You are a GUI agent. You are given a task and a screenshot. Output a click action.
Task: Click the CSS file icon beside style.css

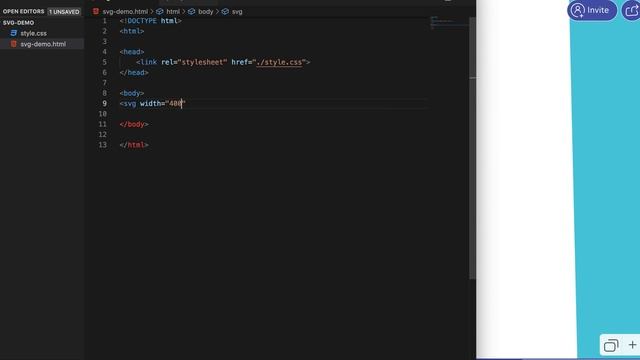tap(13, 33)
